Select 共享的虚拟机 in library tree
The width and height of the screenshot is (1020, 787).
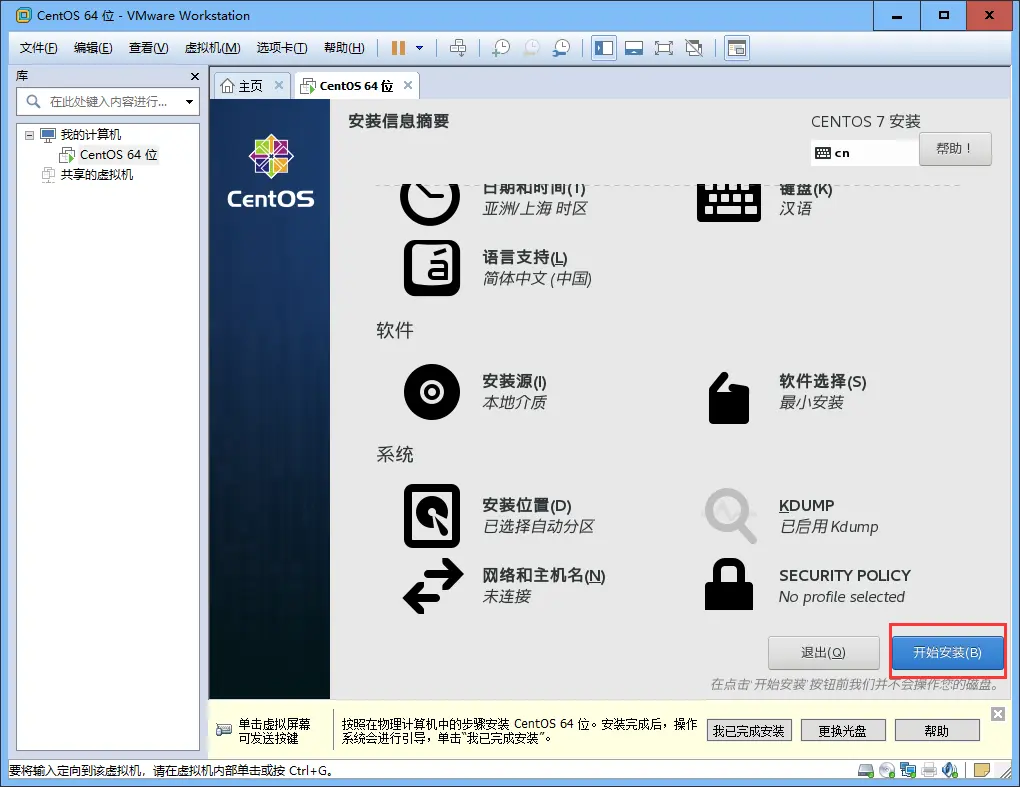tap(96, 174)
